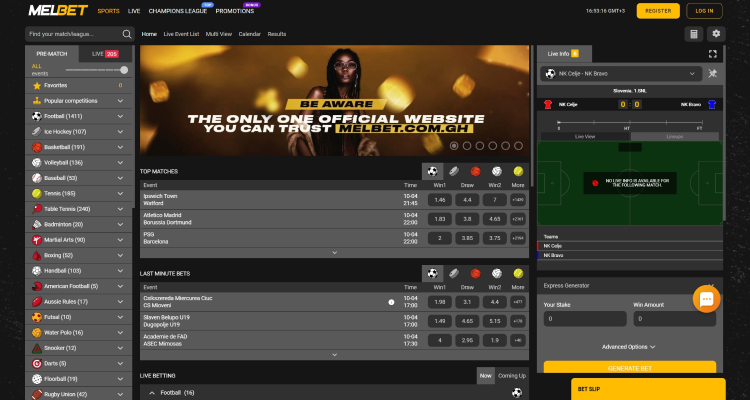Viewport: 750px width, 400px height.
Task: Click the Snooker triangle icon
Action: pyautogui.click(x=37, y=348)
